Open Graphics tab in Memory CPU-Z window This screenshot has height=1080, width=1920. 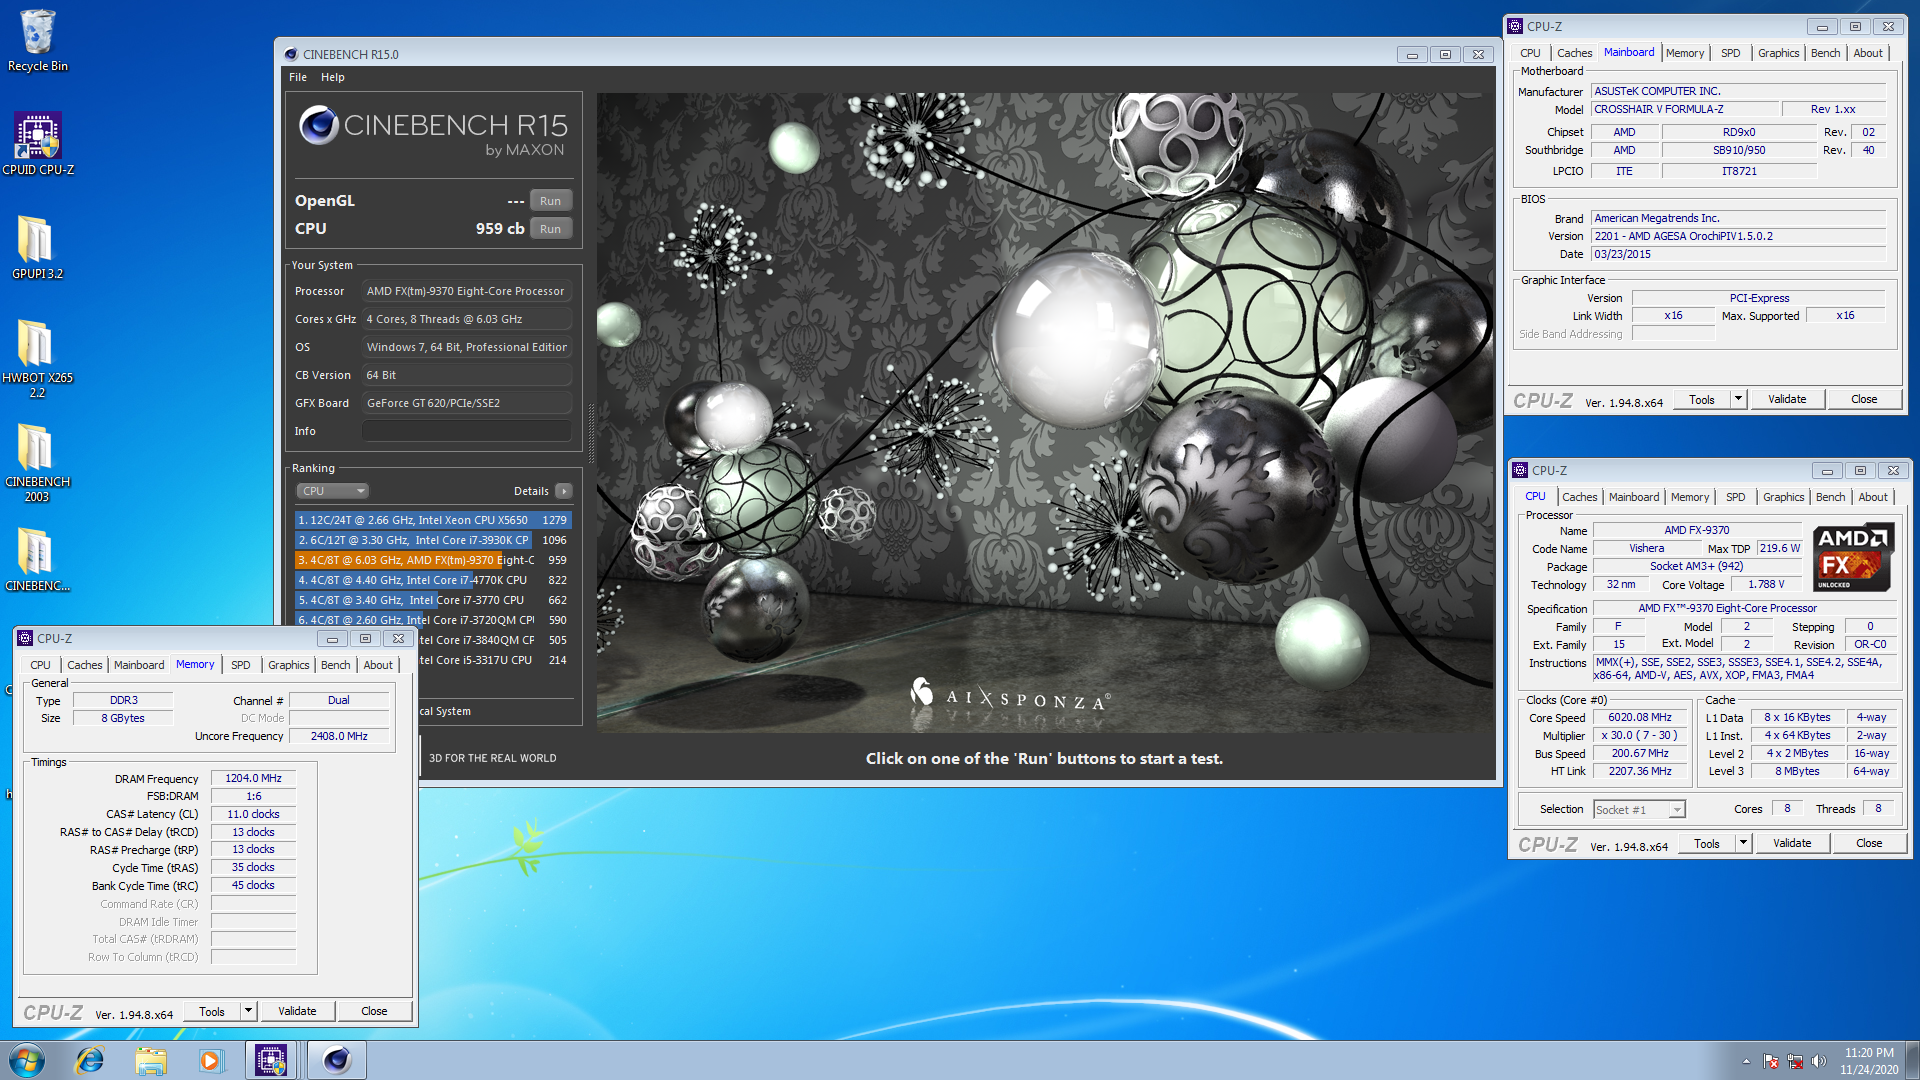tap(289, 665)
